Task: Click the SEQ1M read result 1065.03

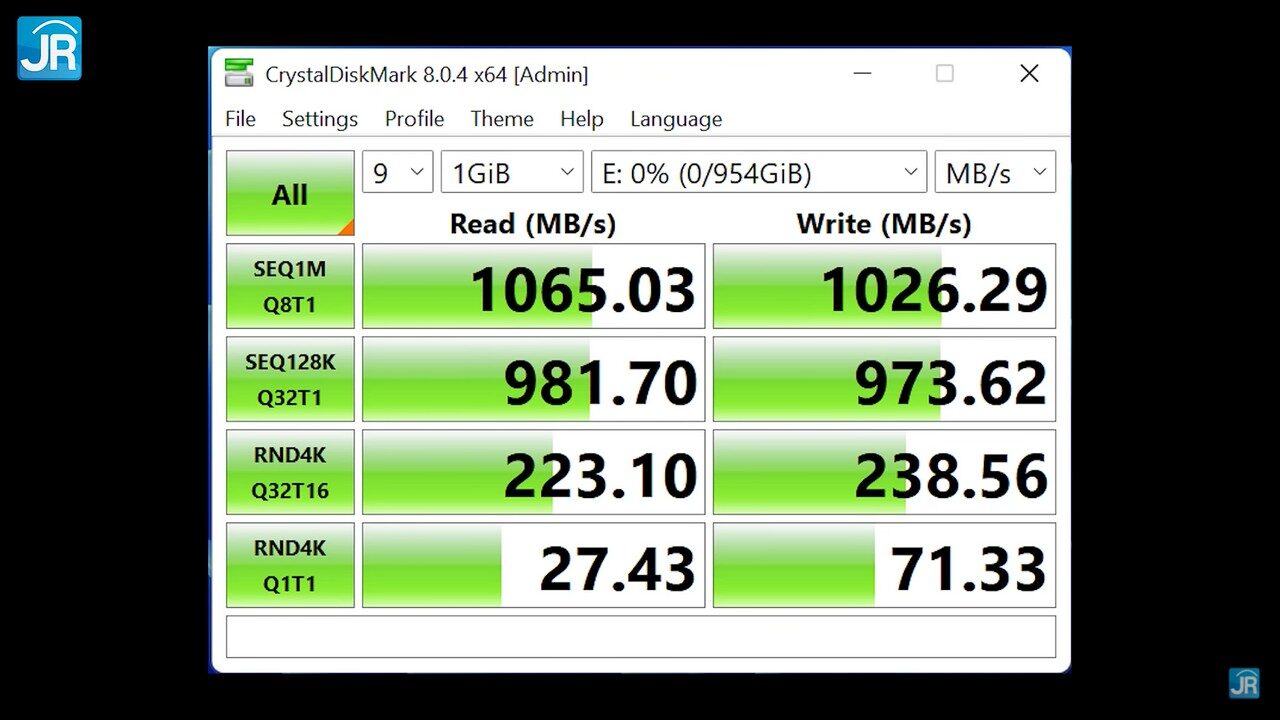Action: tap(533, 287)
